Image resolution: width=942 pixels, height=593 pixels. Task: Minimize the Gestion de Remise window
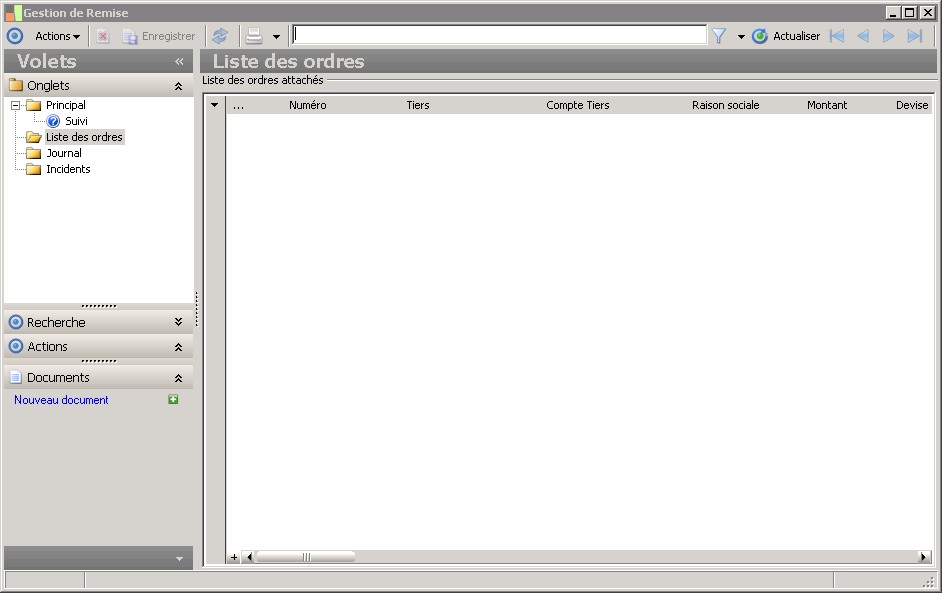point(893,13)
